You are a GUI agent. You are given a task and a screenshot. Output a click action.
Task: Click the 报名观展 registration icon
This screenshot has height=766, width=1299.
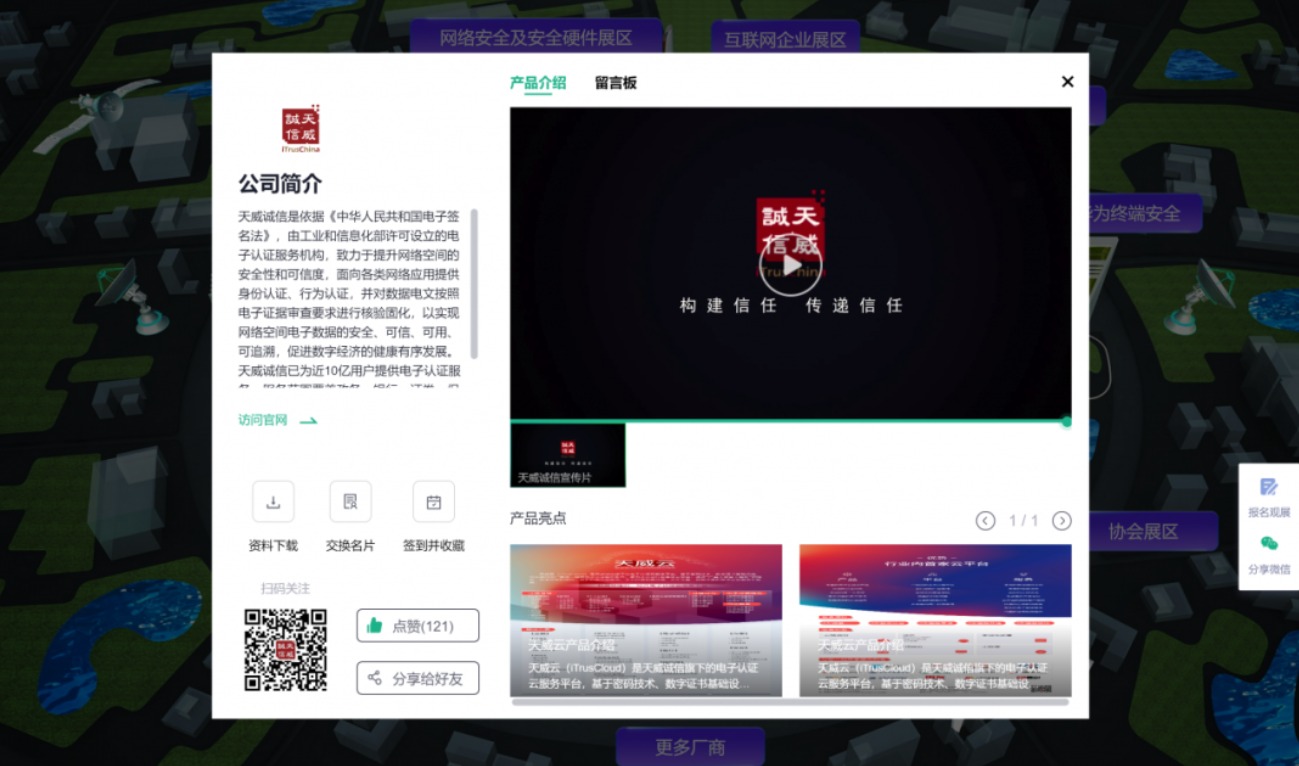tap(1269, 487)
